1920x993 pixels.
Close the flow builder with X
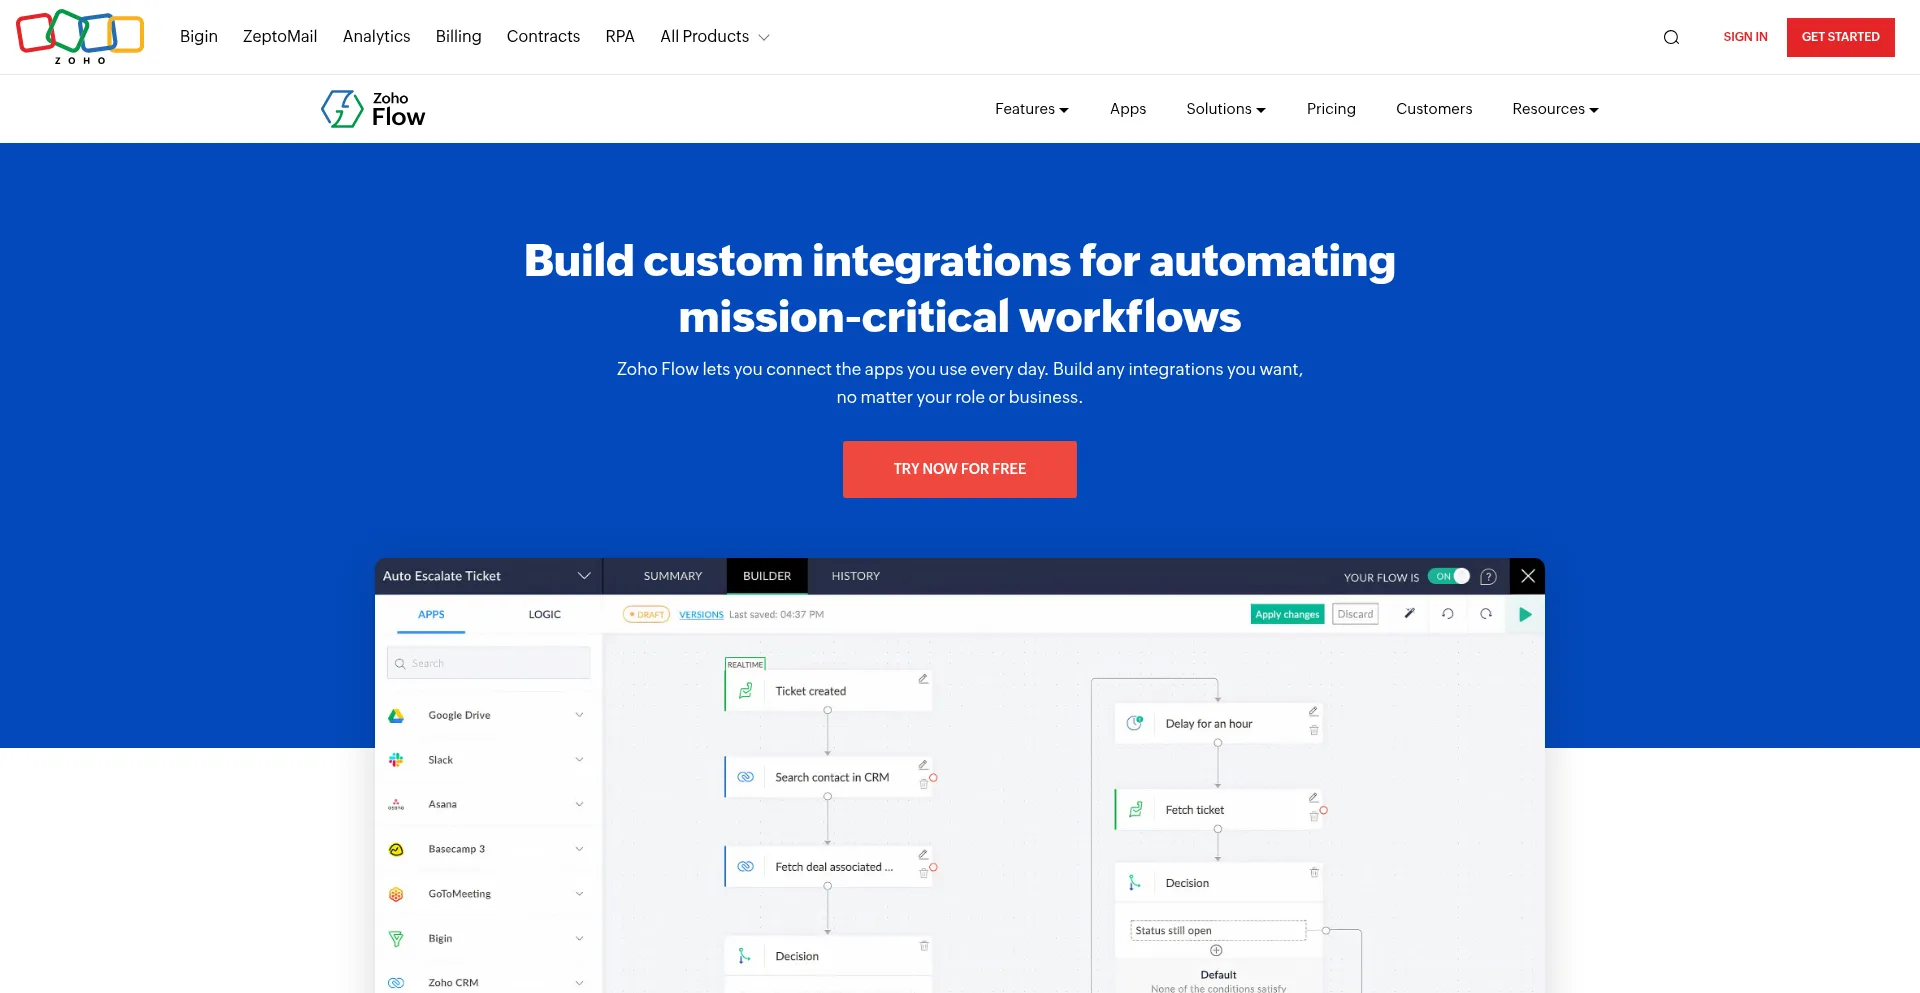click(x=1527, y=576)
